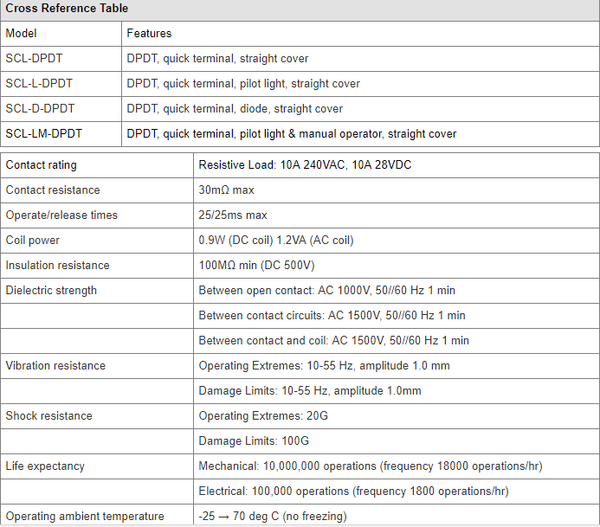600x527 pixels.
Task: Select the Insulation resistance label
Action: click(x=58, y=265)
